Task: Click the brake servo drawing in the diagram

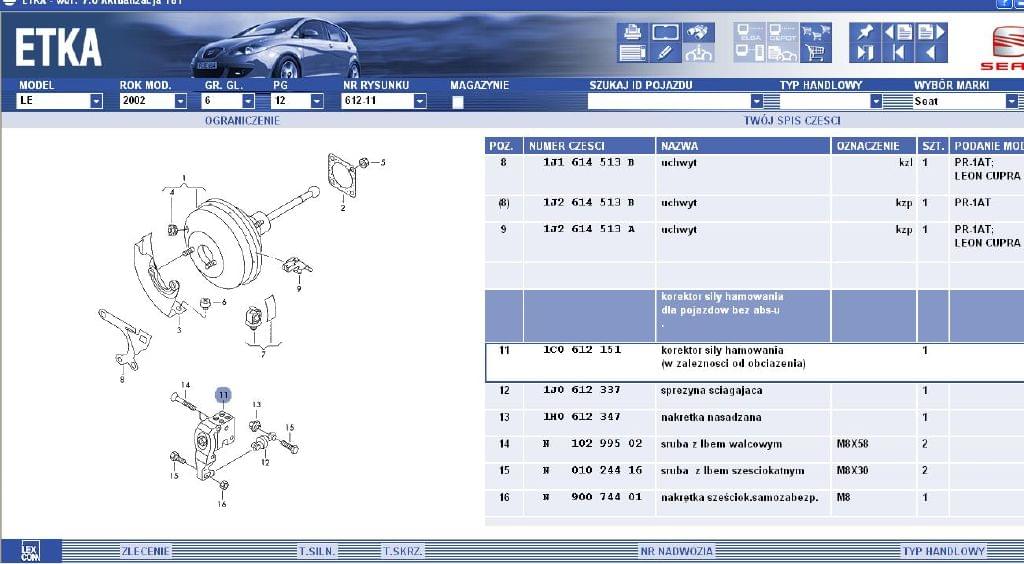Action: tap(222, 243)
